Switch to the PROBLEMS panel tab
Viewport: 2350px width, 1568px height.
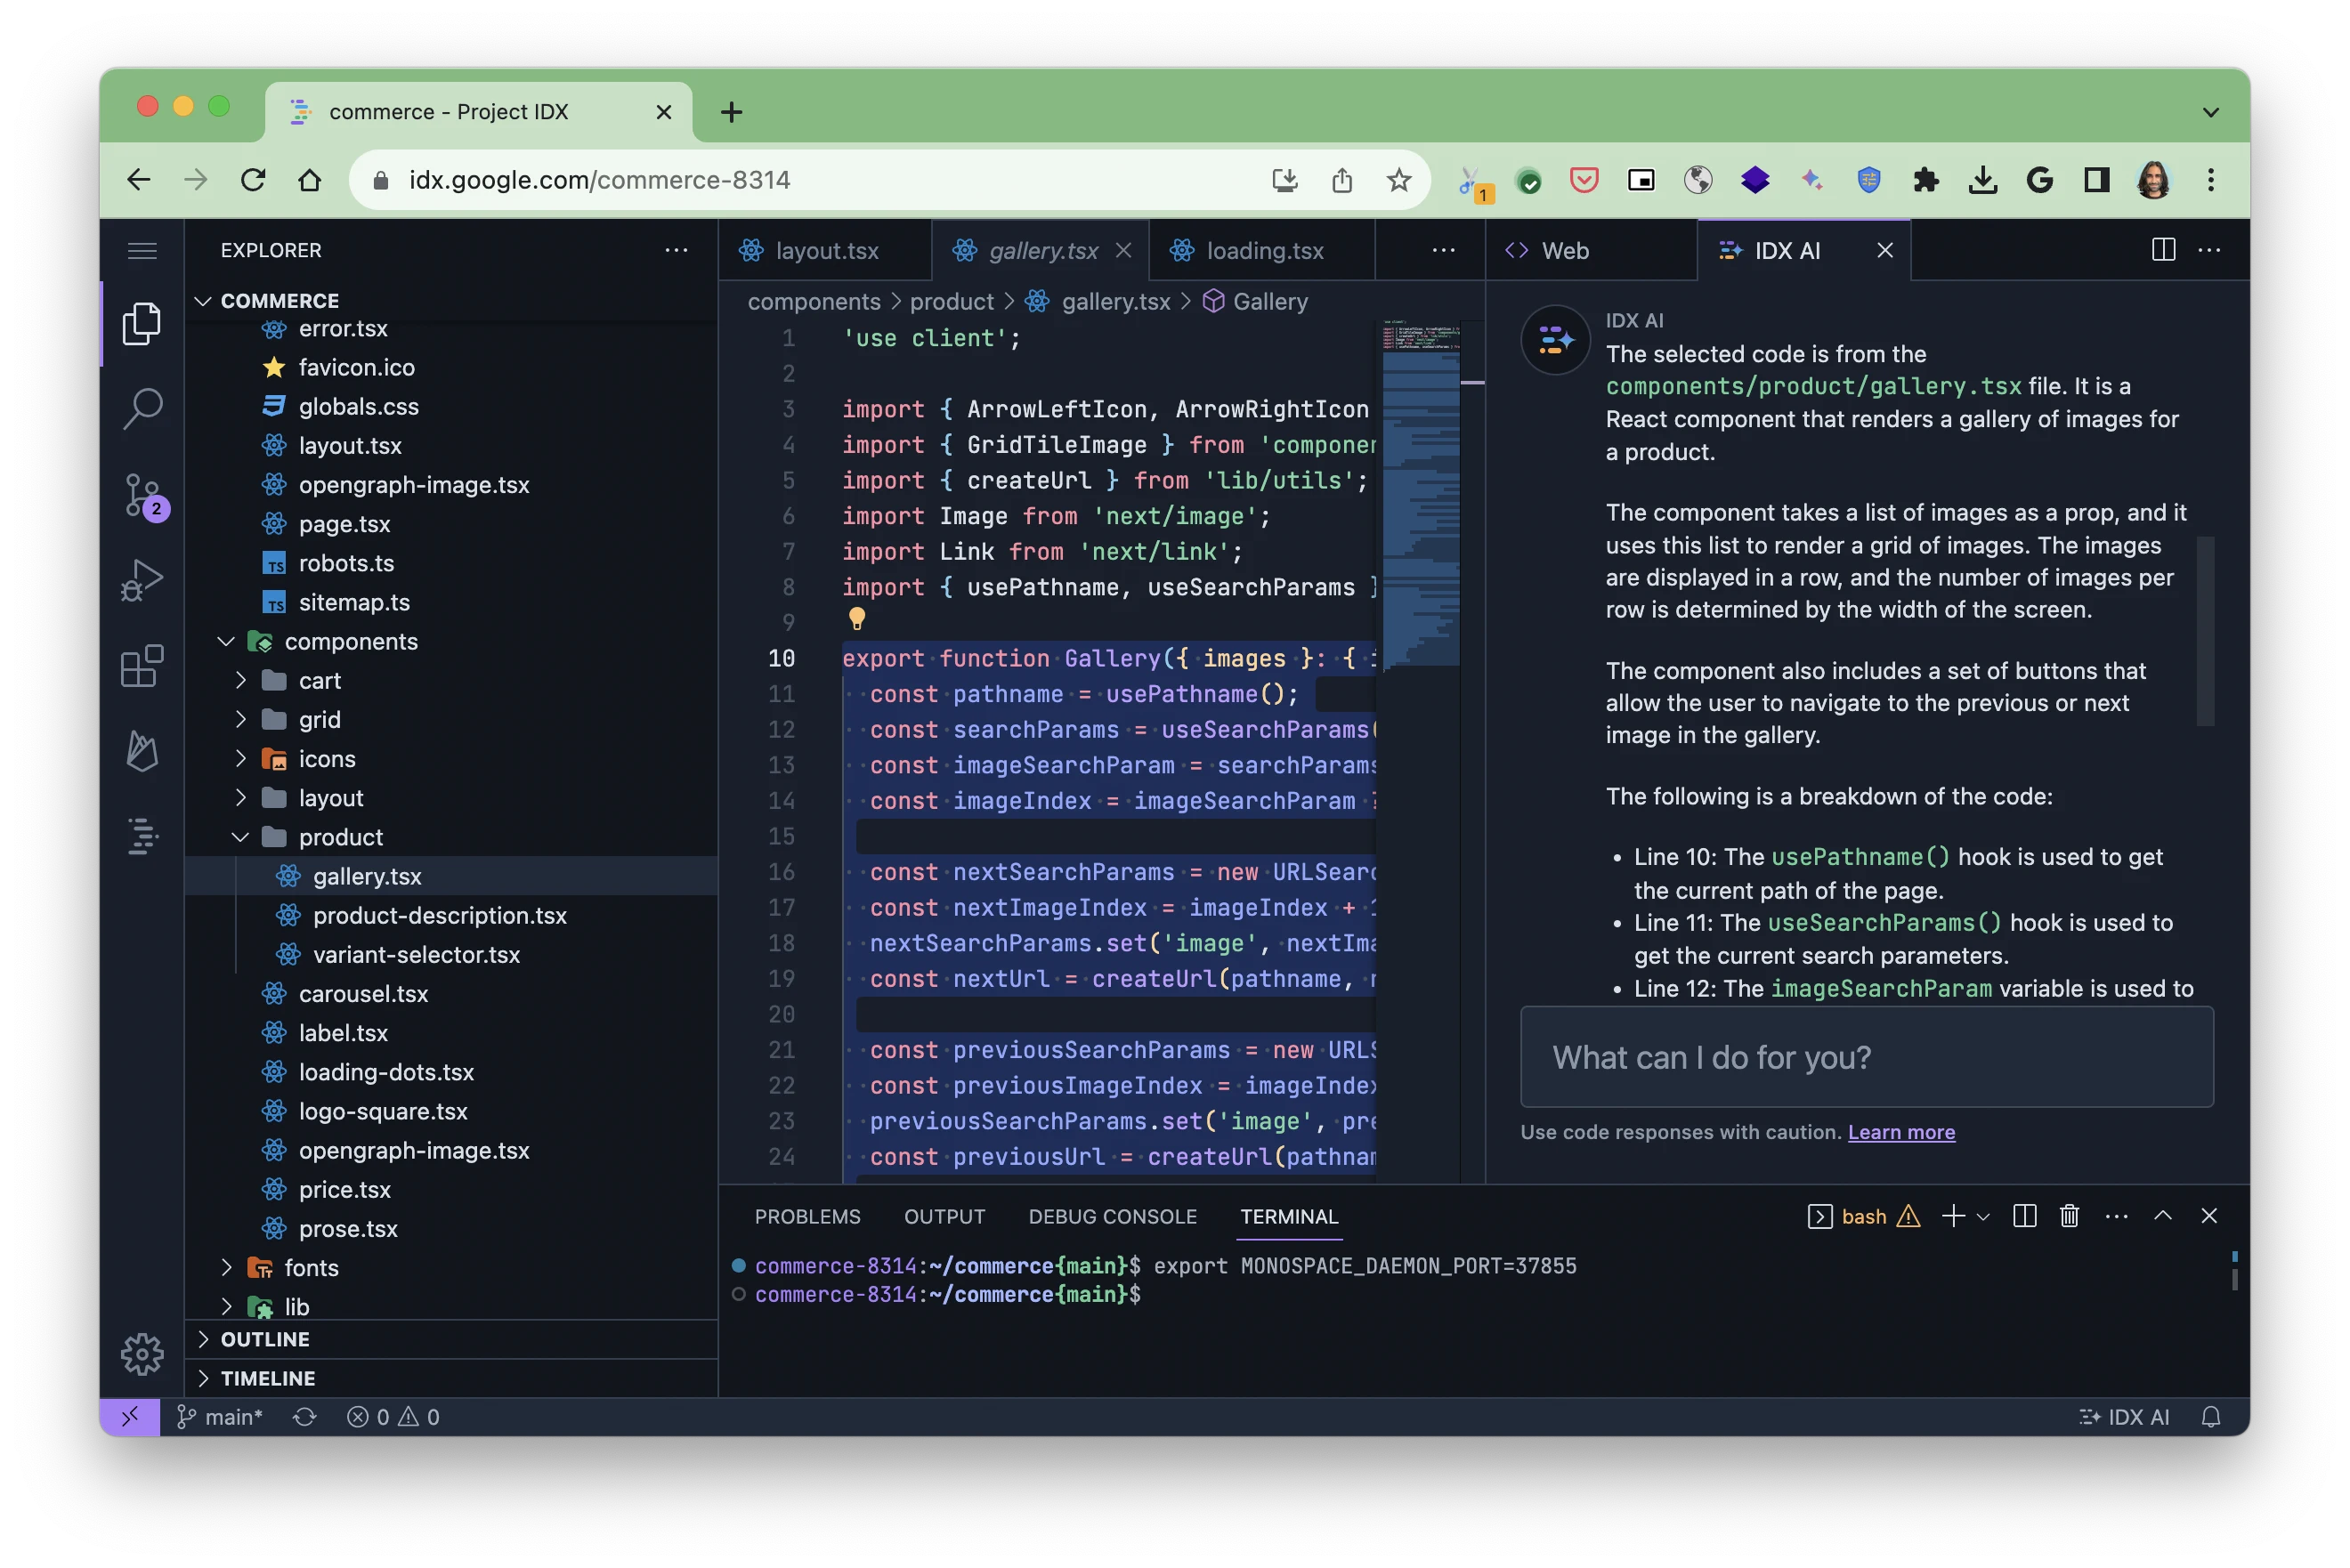coord(807,1217)
